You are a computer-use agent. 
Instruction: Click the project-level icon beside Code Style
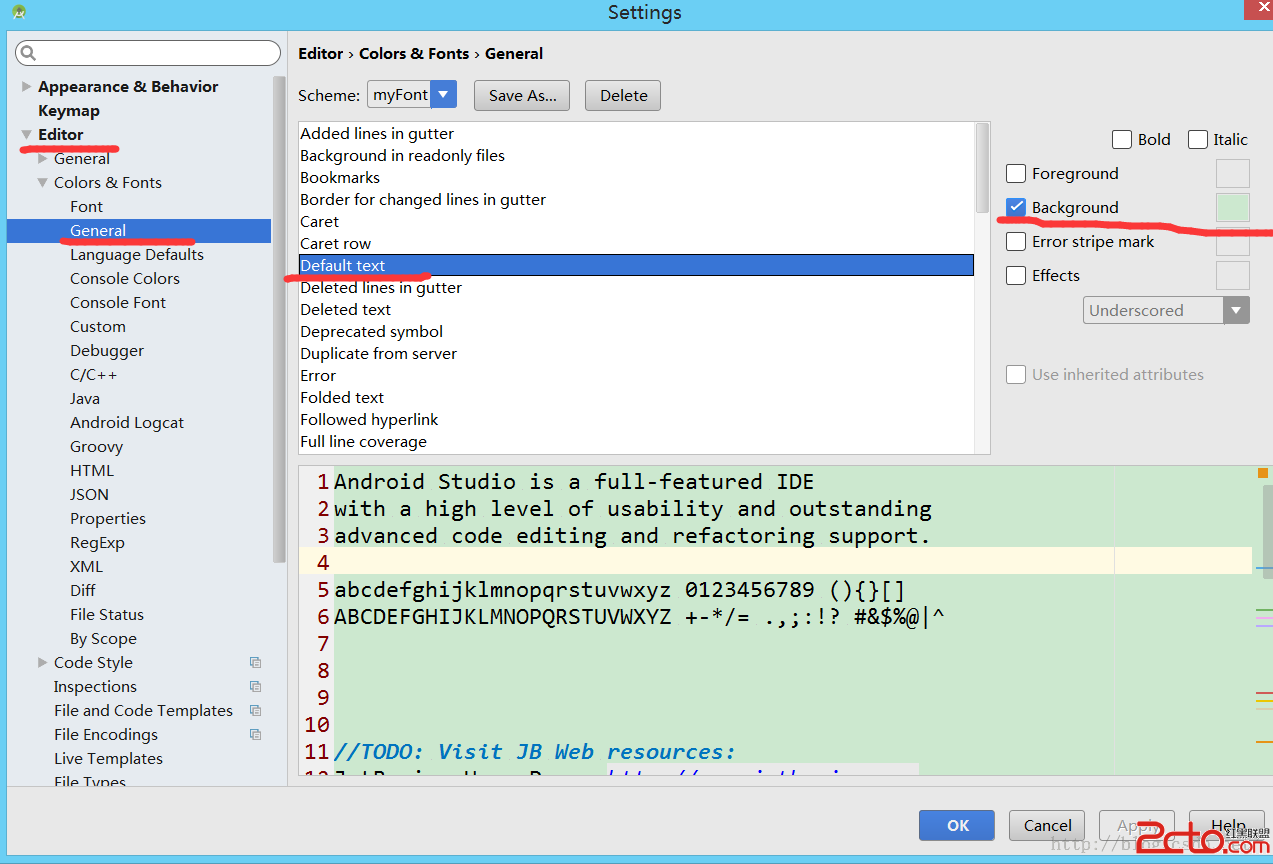click(255, 663)
